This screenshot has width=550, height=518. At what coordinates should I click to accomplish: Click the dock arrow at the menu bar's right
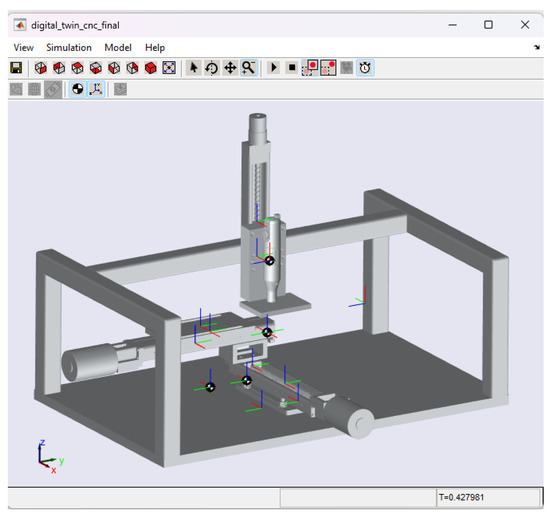pos(537,47)
